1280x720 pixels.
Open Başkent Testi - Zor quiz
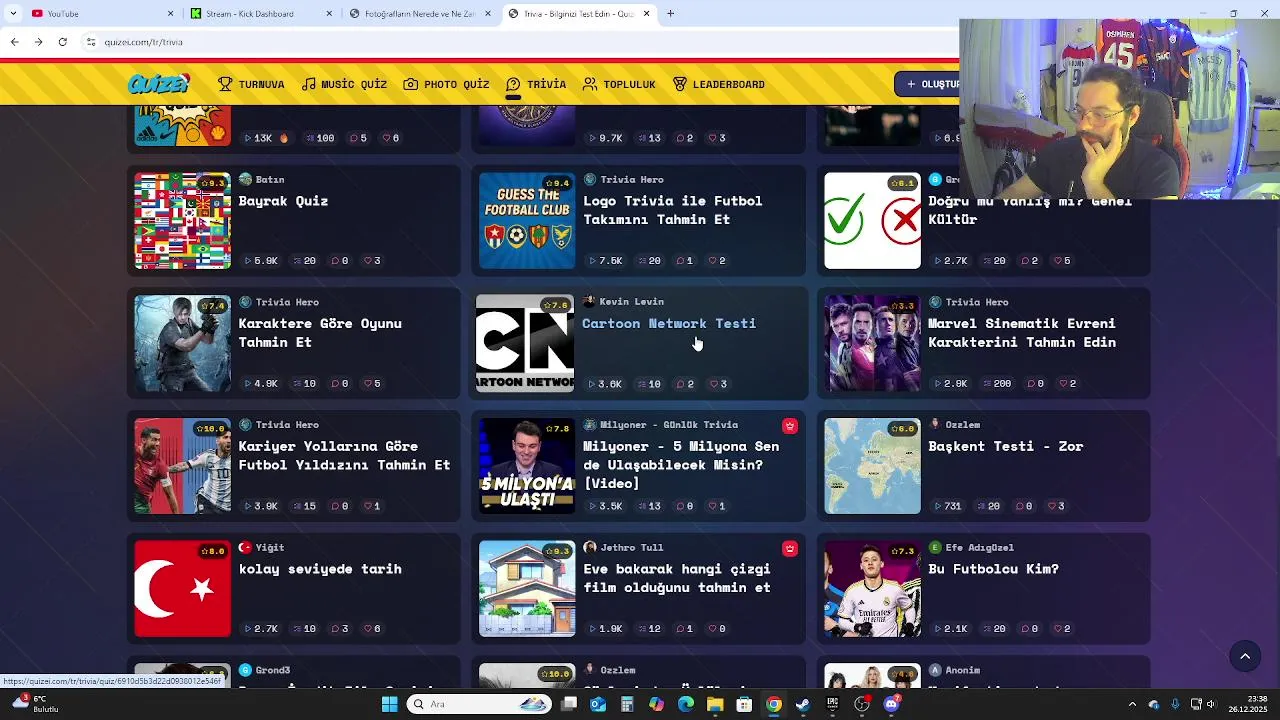tap(1005, 446)
